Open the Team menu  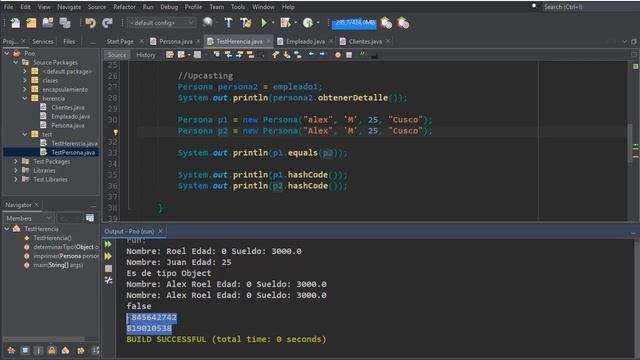(x=217, y=7)
